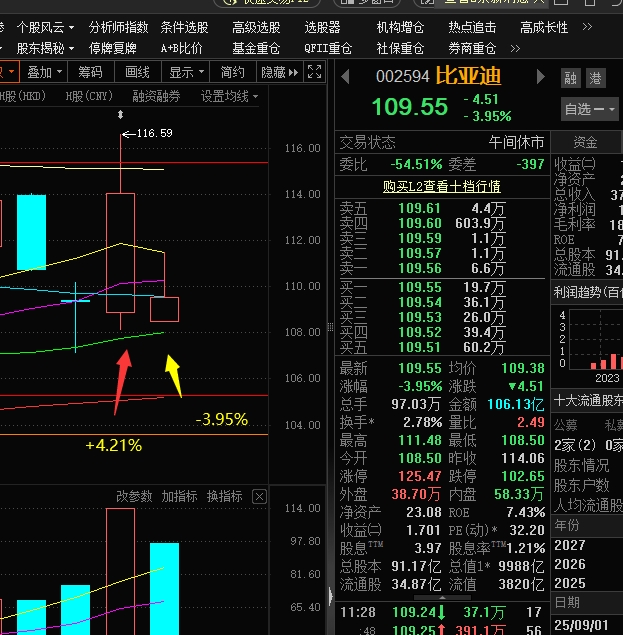Open 基金重仓 menu item
623x635 pixels.
coord(256,49)
